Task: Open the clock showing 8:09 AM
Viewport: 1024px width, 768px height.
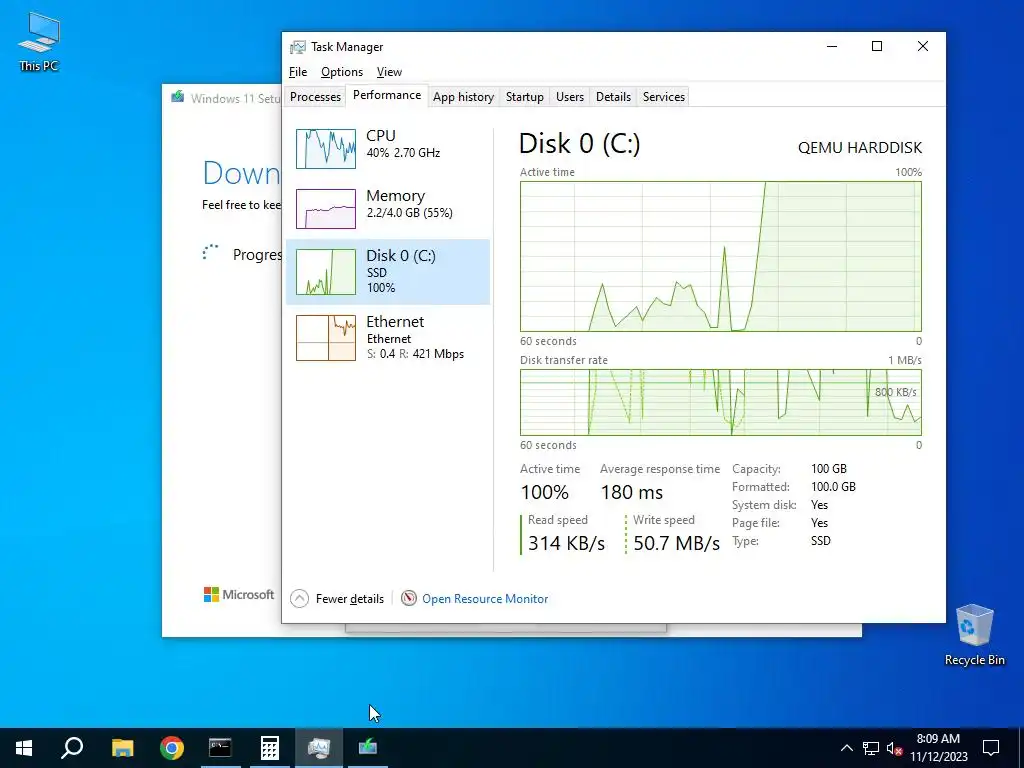Action: click(938, 748)
